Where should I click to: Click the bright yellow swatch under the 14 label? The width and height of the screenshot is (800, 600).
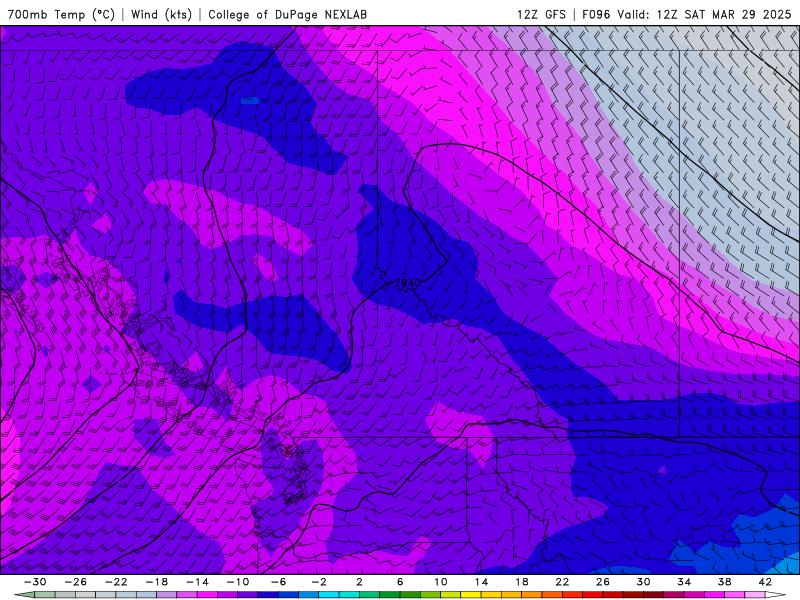point(471,595)
